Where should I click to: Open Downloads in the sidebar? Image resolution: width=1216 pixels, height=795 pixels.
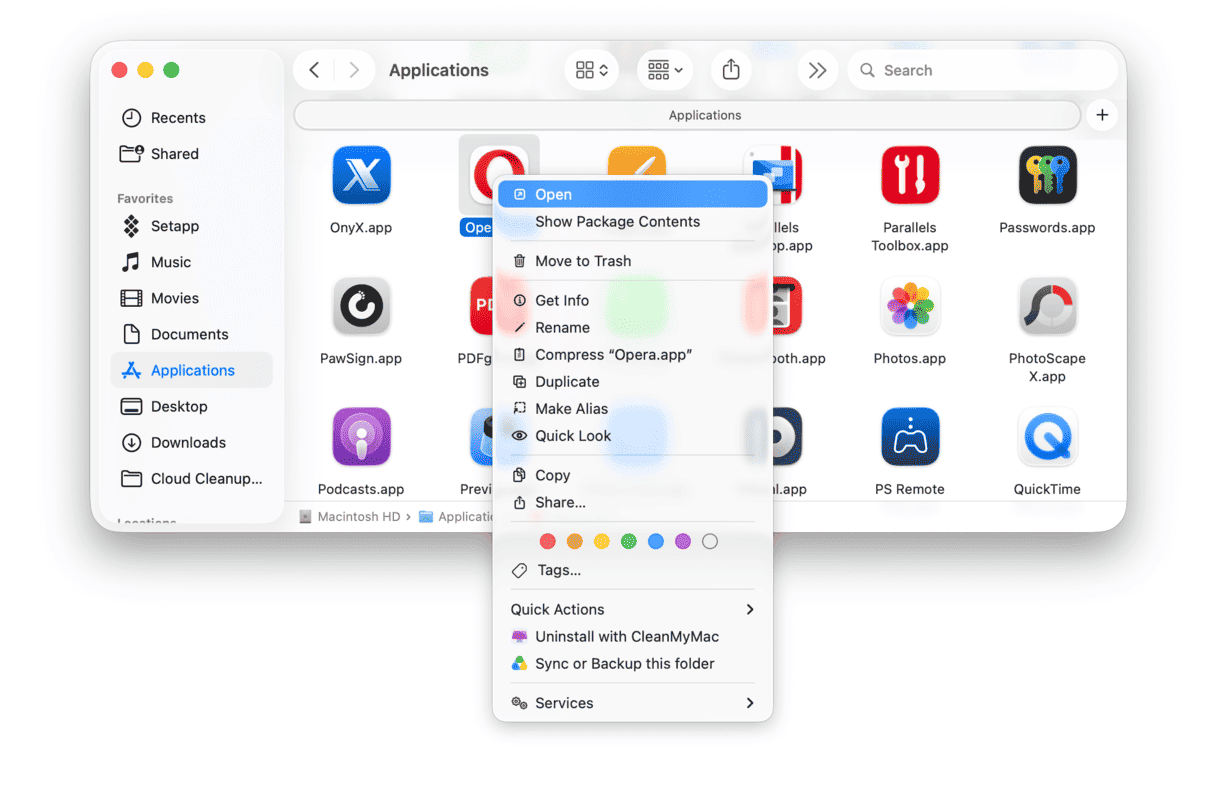(x=191, y=442)
